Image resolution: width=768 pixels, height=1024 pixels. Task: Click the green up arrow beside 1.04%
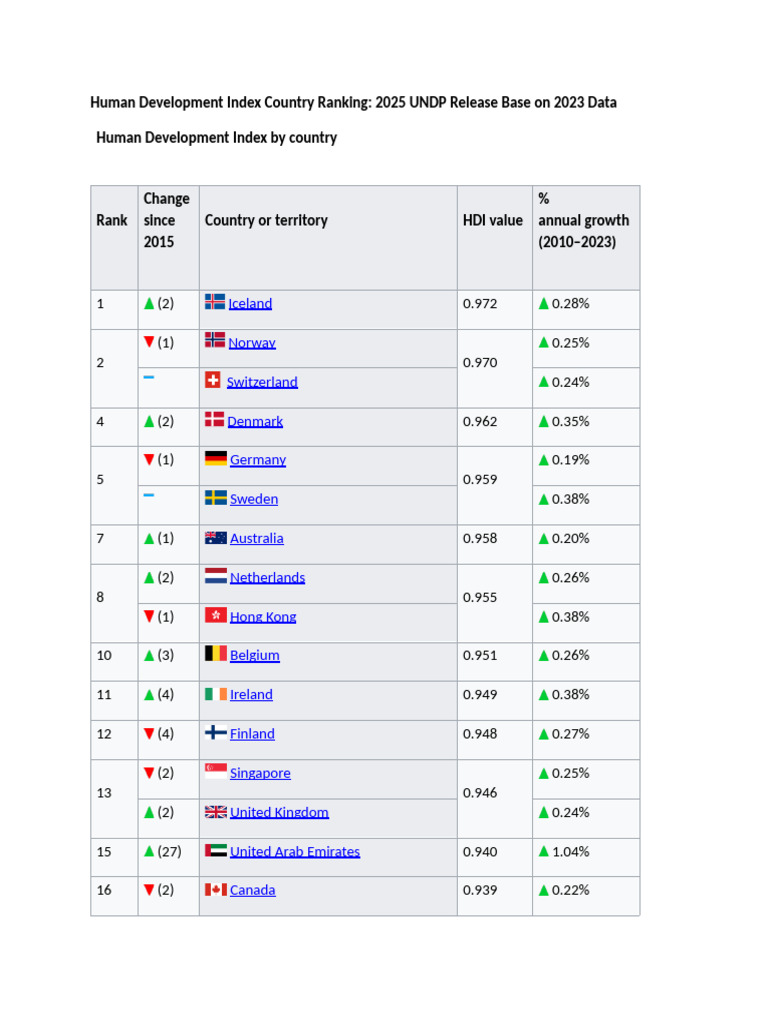pyautogui.click(x=543, y=851)
